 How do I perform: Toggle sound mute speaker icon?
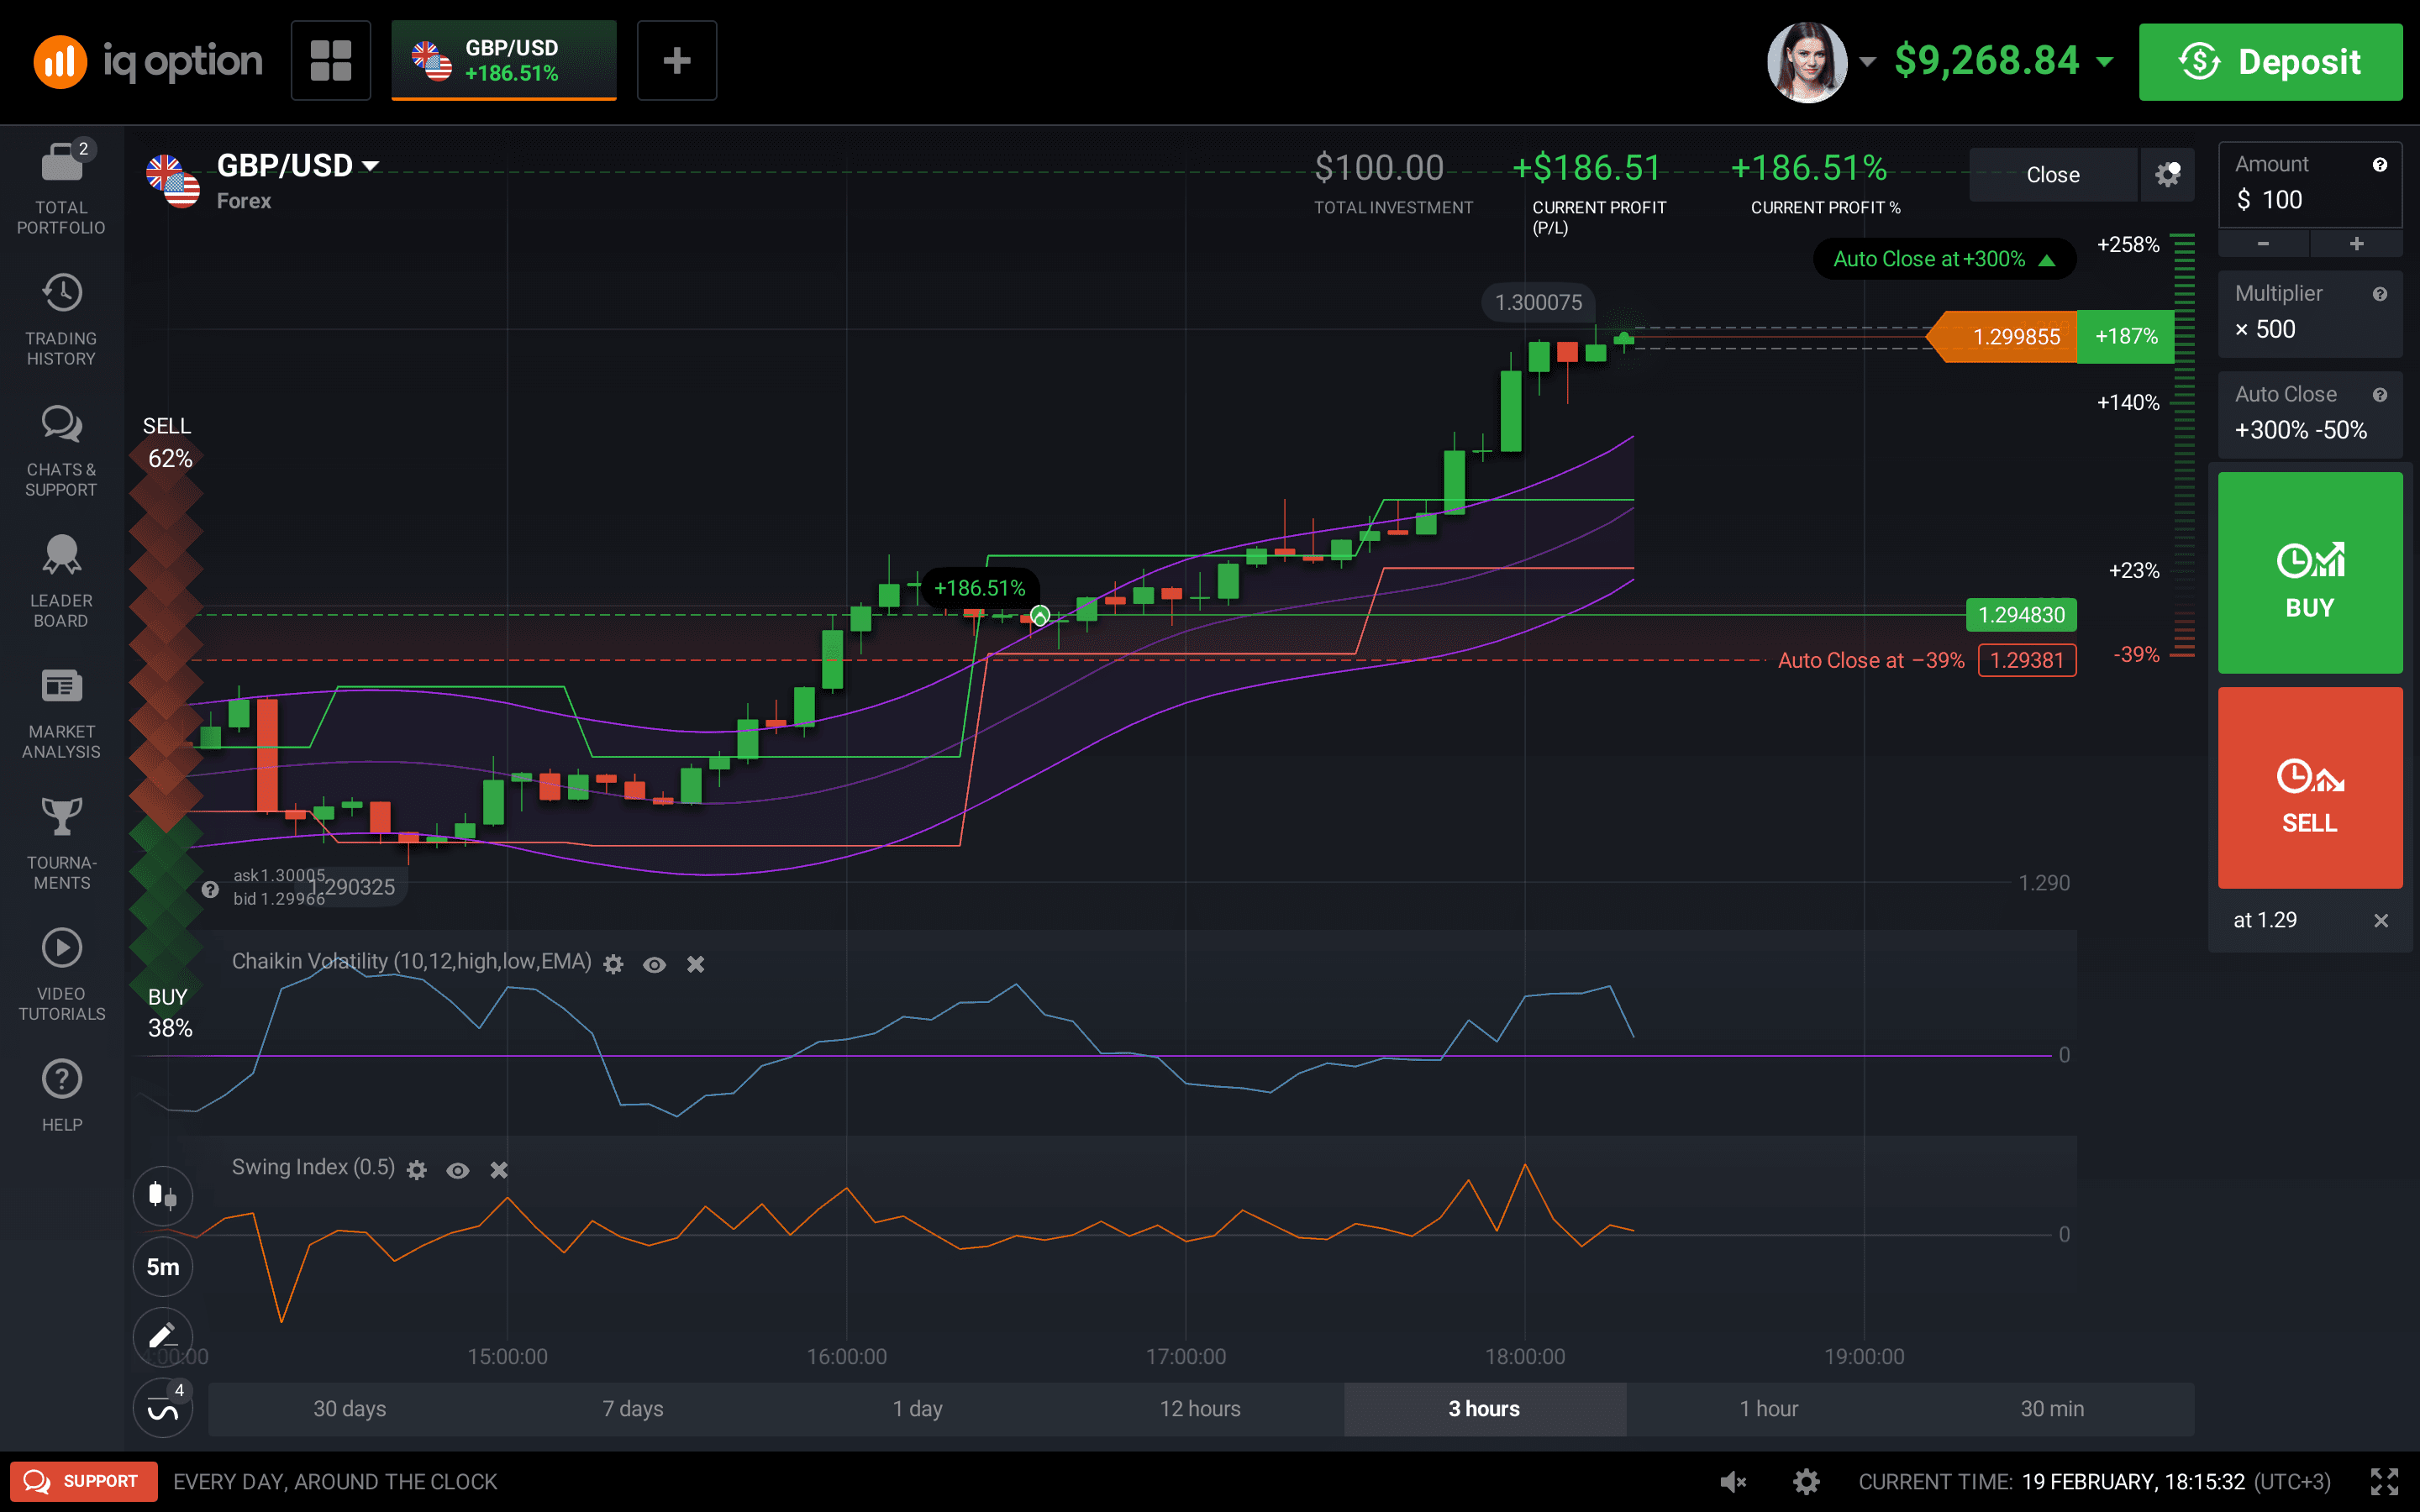coord(1733,1481)
